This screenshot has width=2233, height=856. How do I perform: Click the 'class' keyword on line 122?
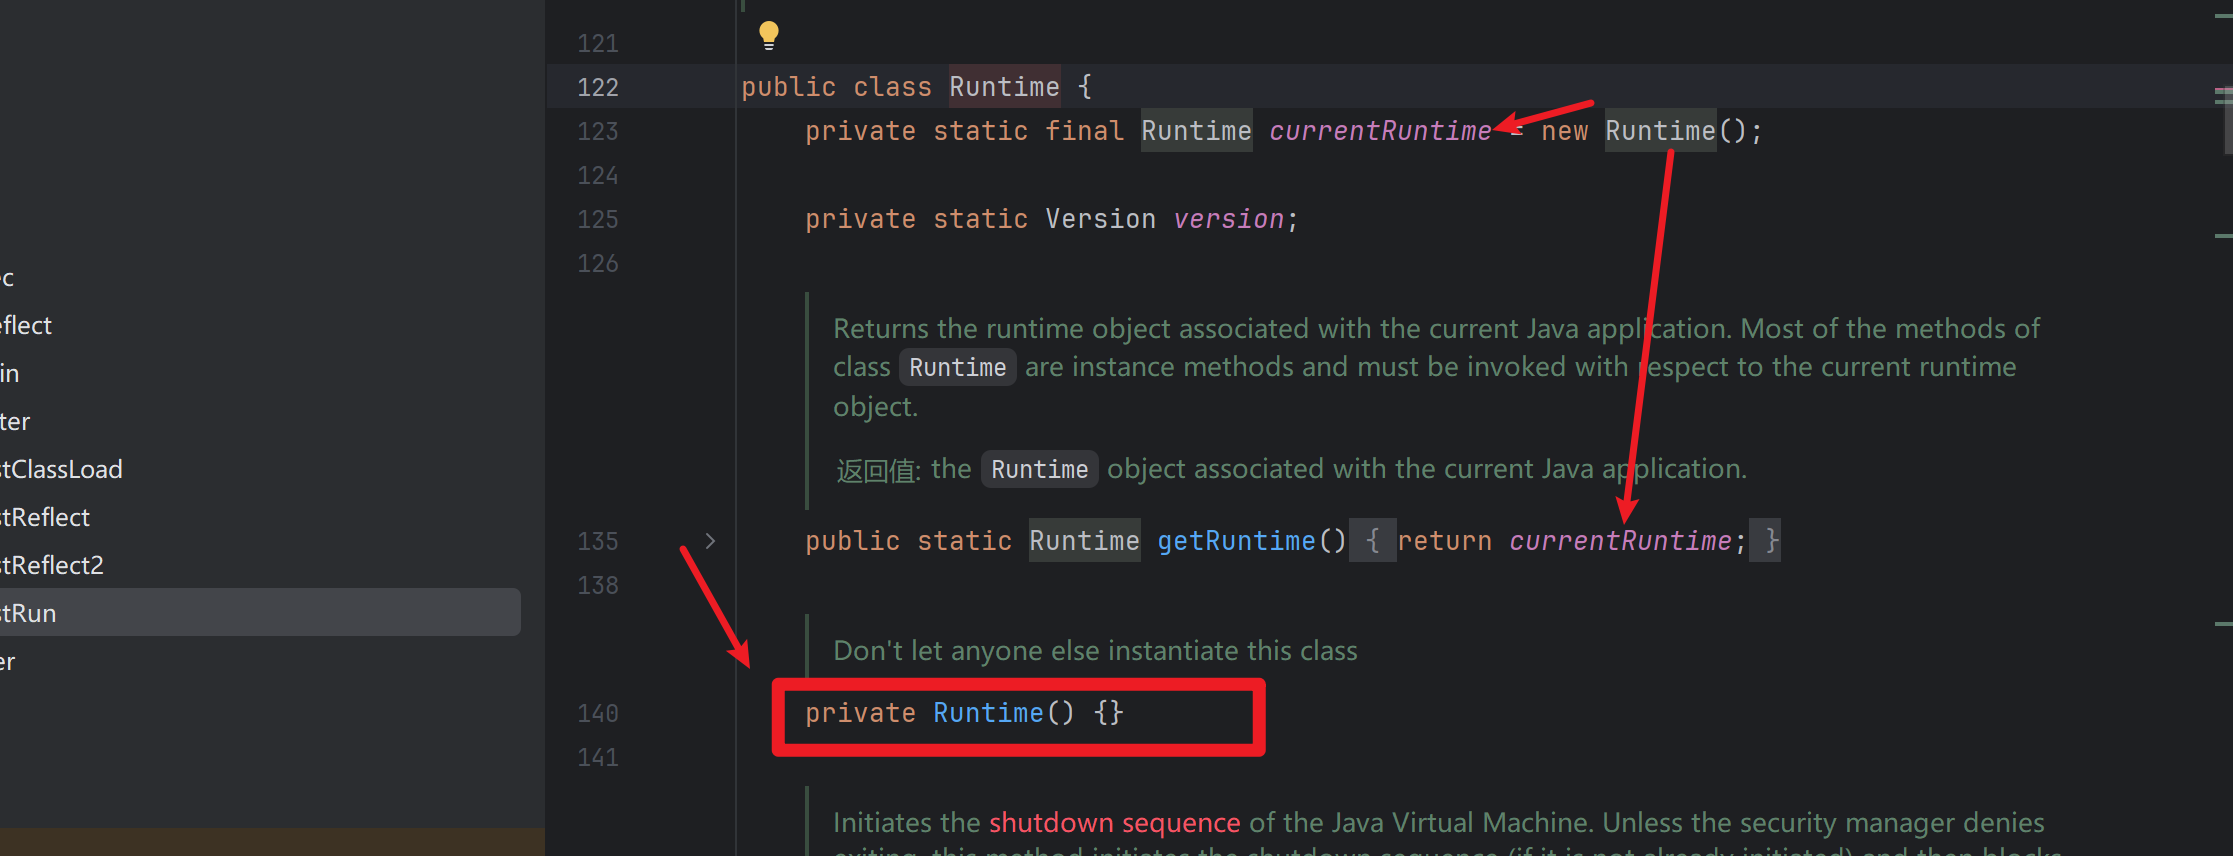click(x=892, y=87)
